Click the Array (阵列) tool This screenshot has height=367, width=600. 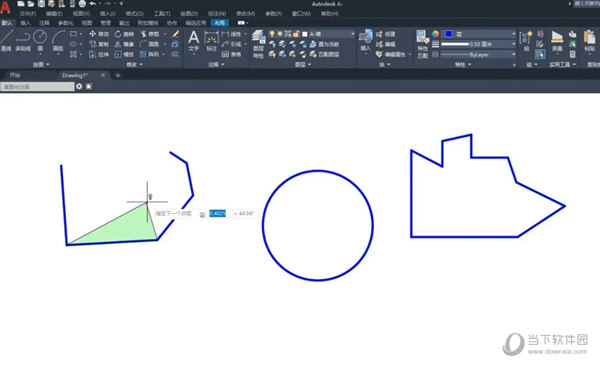150,55
